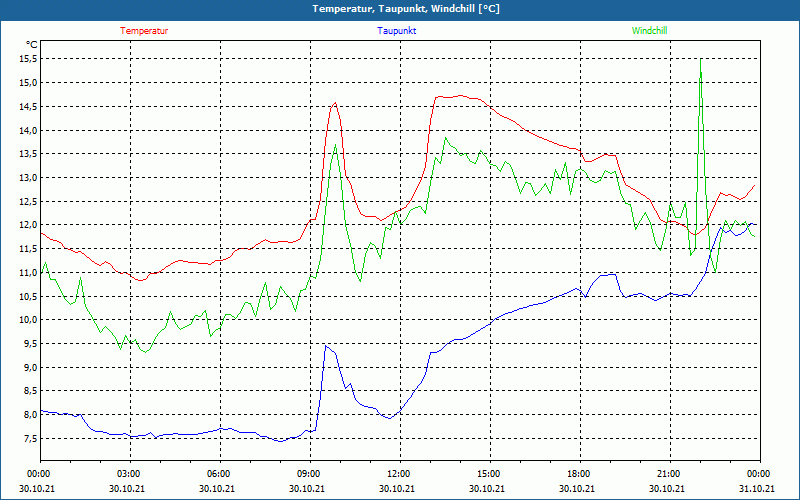Viewport: 800px width, 500px height.
Task: Click the 9,0 y-axis value
Action: point(31,367)
